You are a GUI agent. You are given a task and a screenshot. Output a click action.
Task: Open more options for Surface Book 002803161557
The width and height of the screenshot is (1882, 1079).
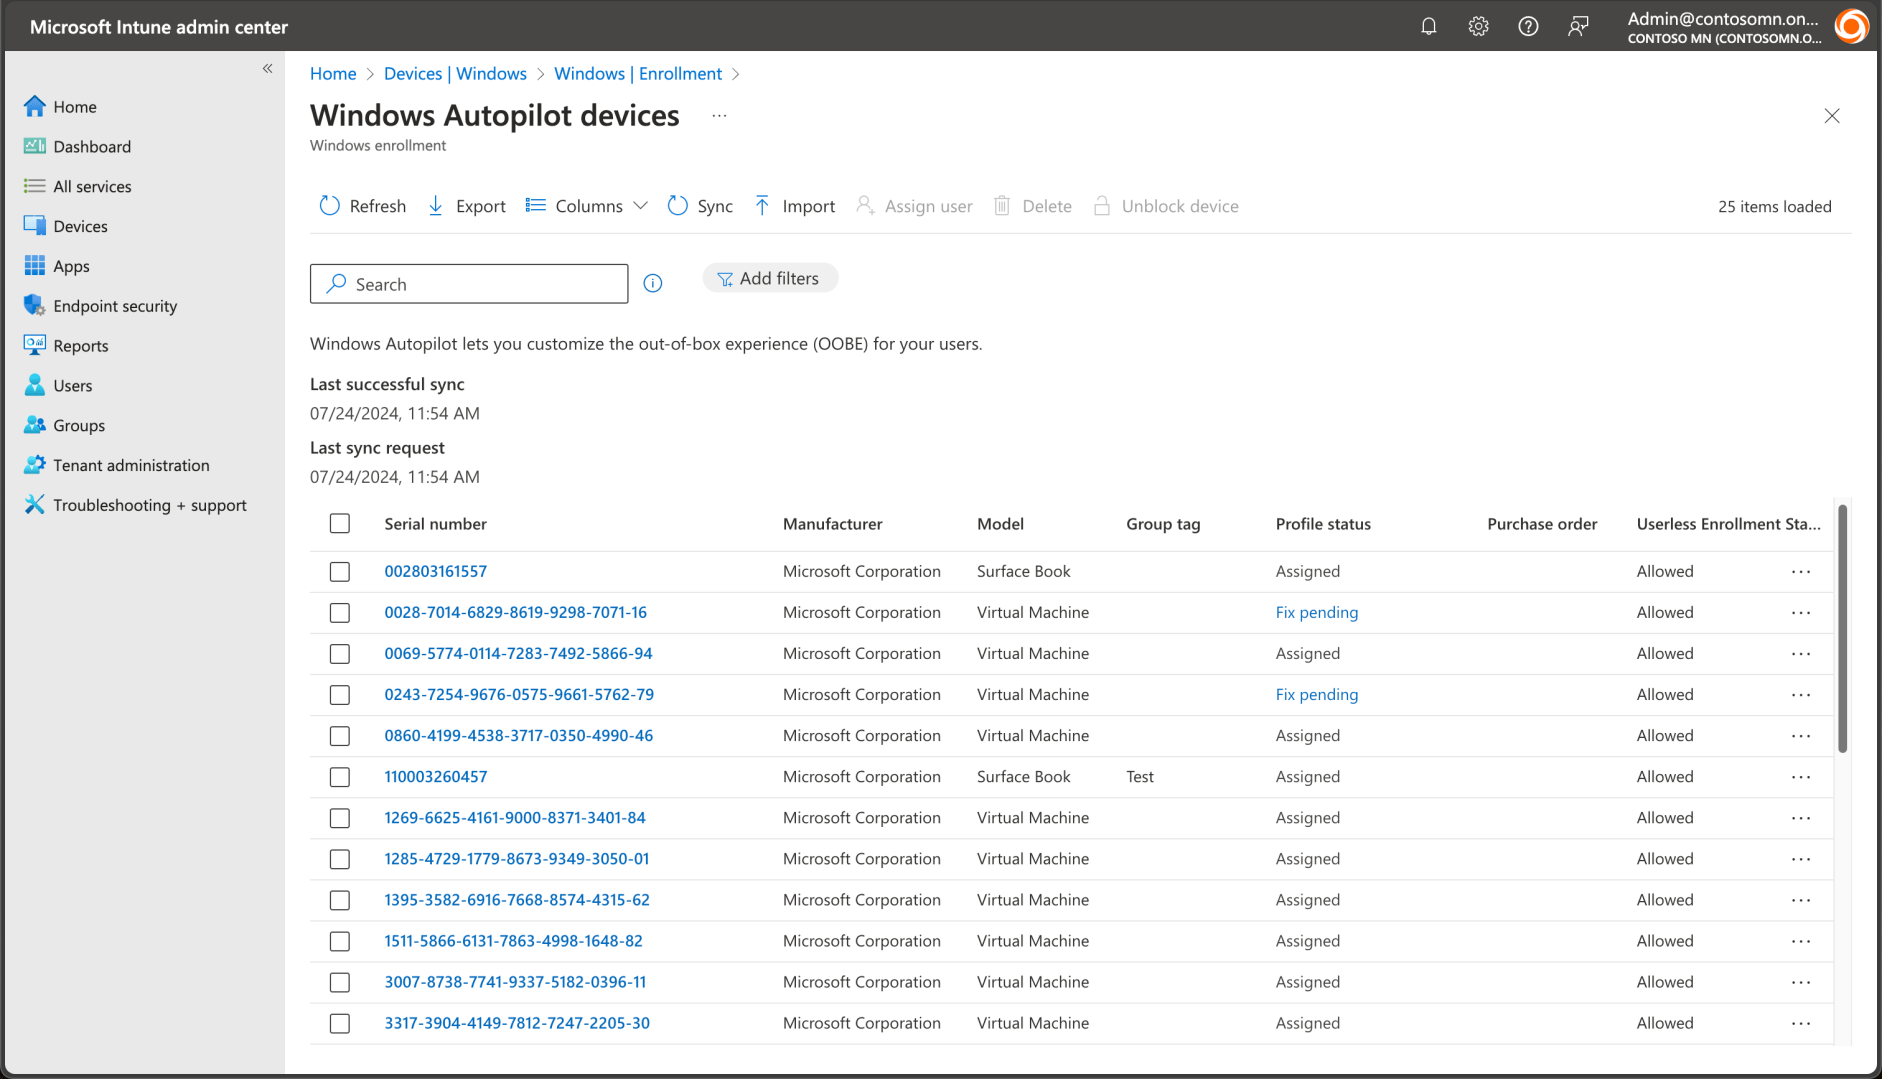[1801, 572]
